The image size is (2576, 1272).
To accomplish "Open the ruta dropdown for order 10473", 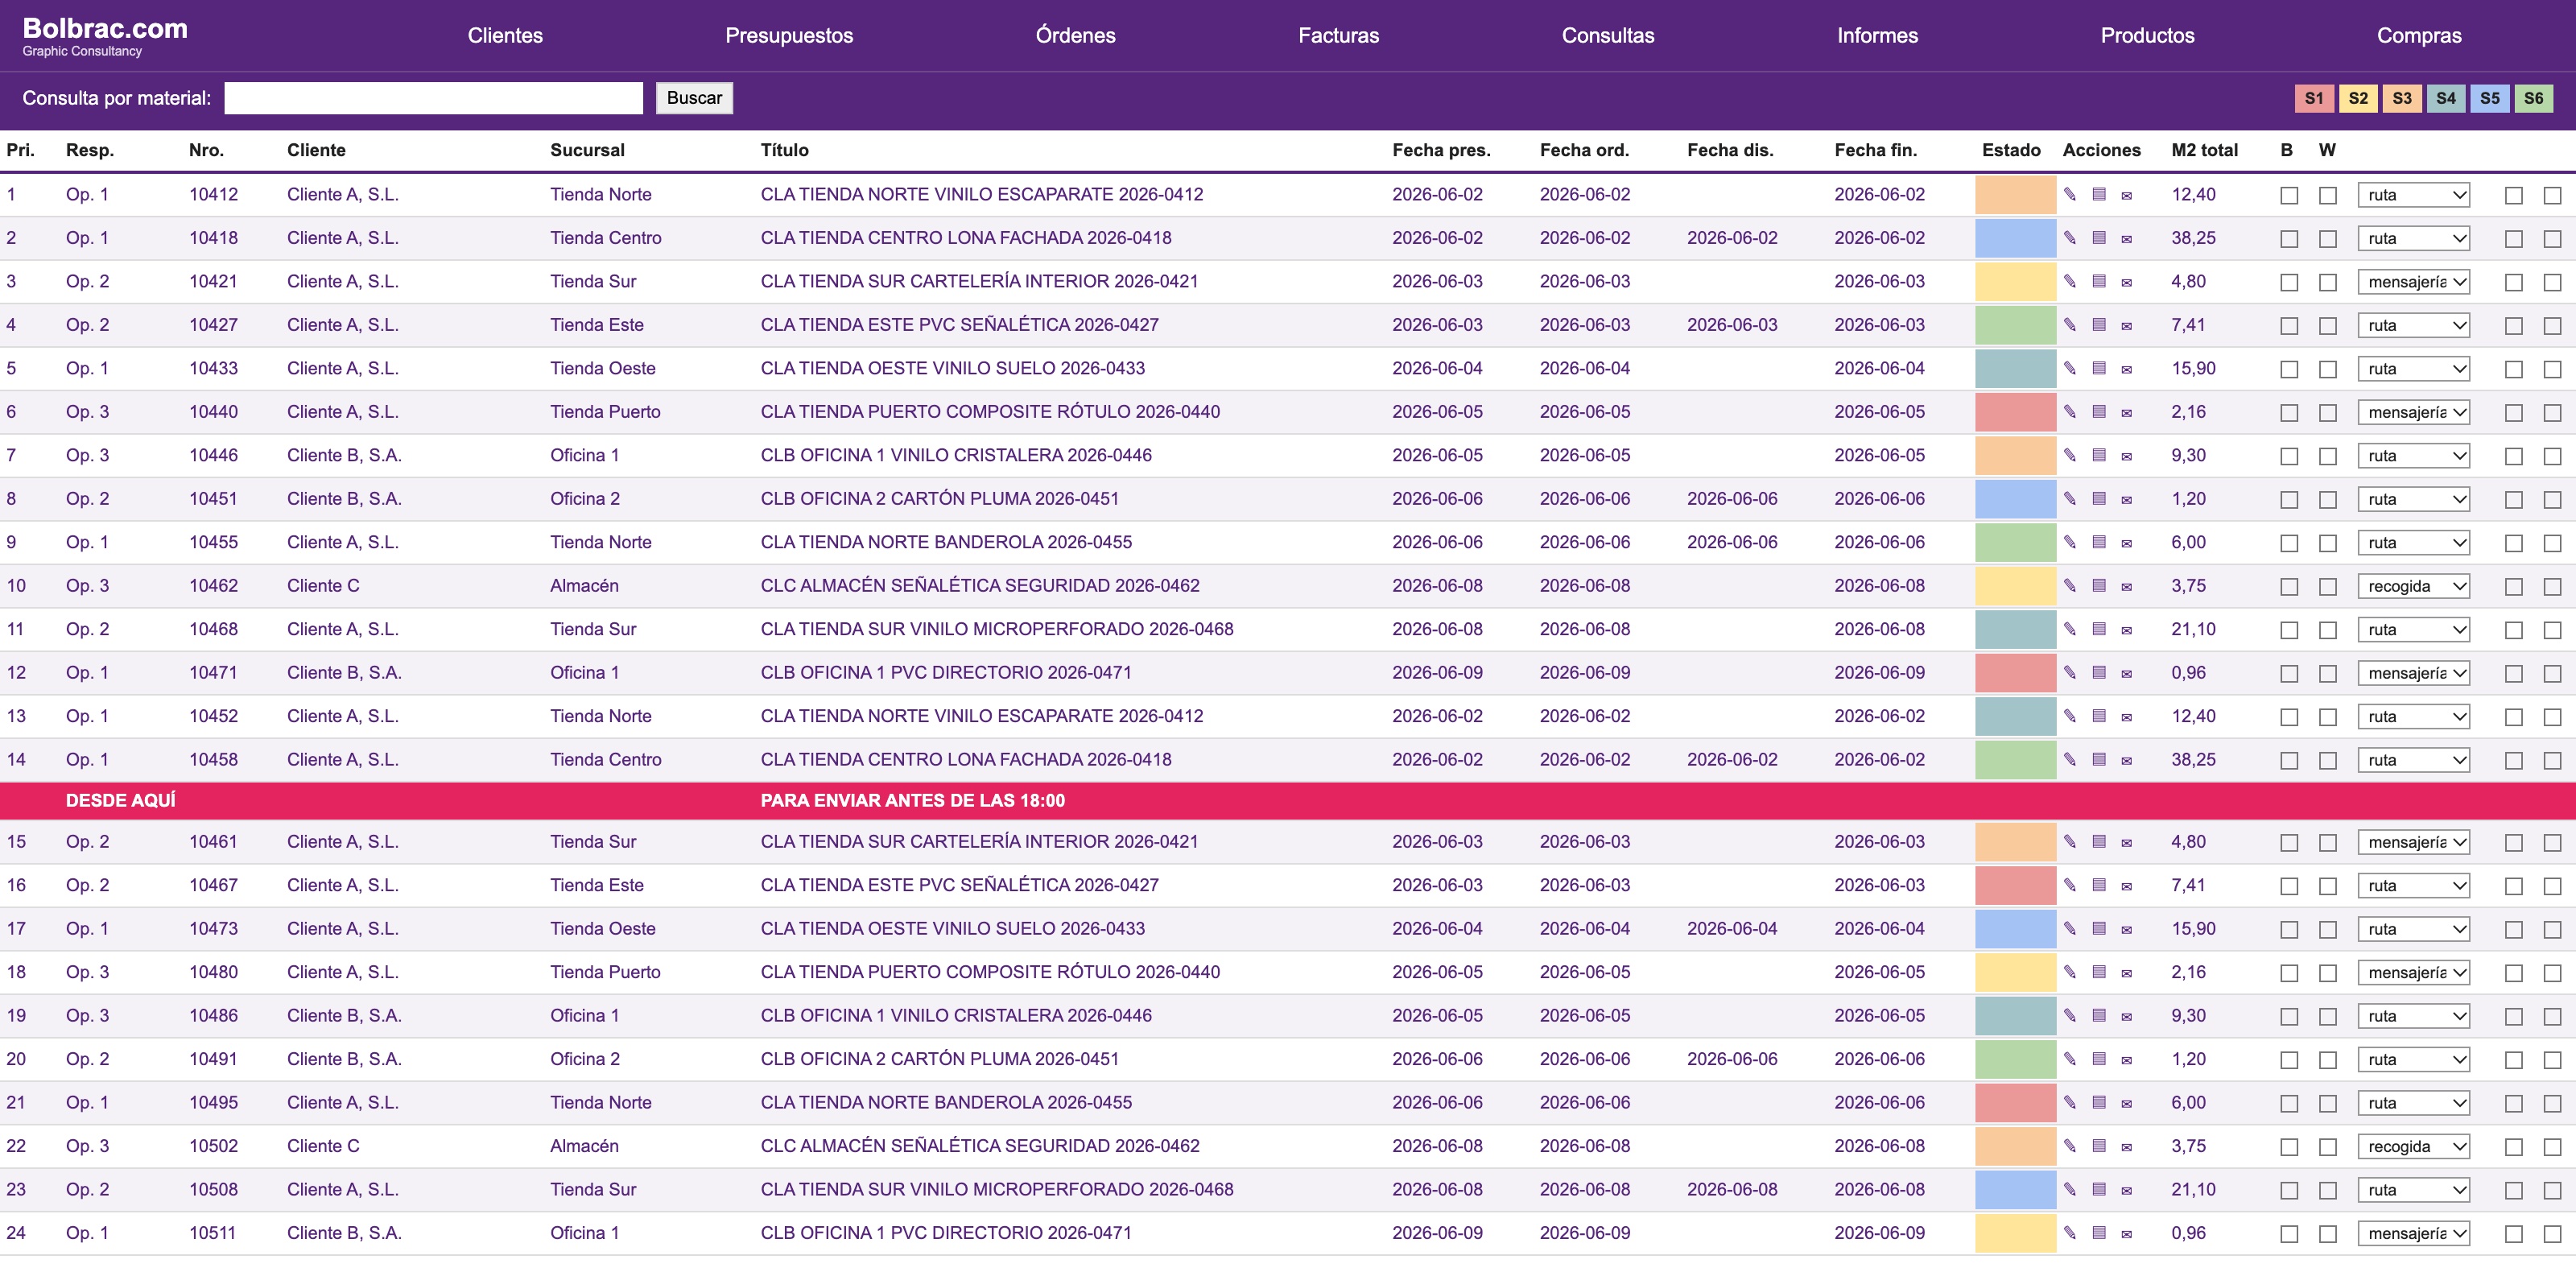I will (x=2414, y=929).
